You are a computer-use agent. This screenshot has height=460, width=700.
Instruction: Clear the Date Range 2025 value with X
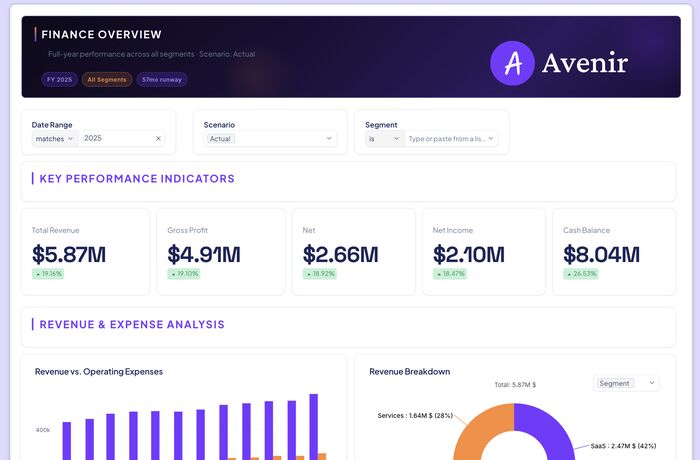158,138
